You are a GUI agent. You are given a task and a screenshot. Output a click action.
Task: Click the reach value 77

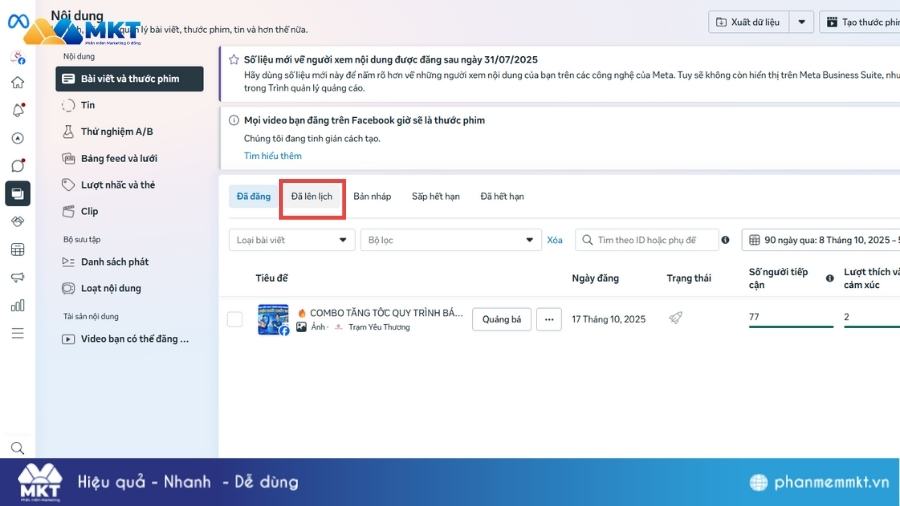[x=754, y=317]
